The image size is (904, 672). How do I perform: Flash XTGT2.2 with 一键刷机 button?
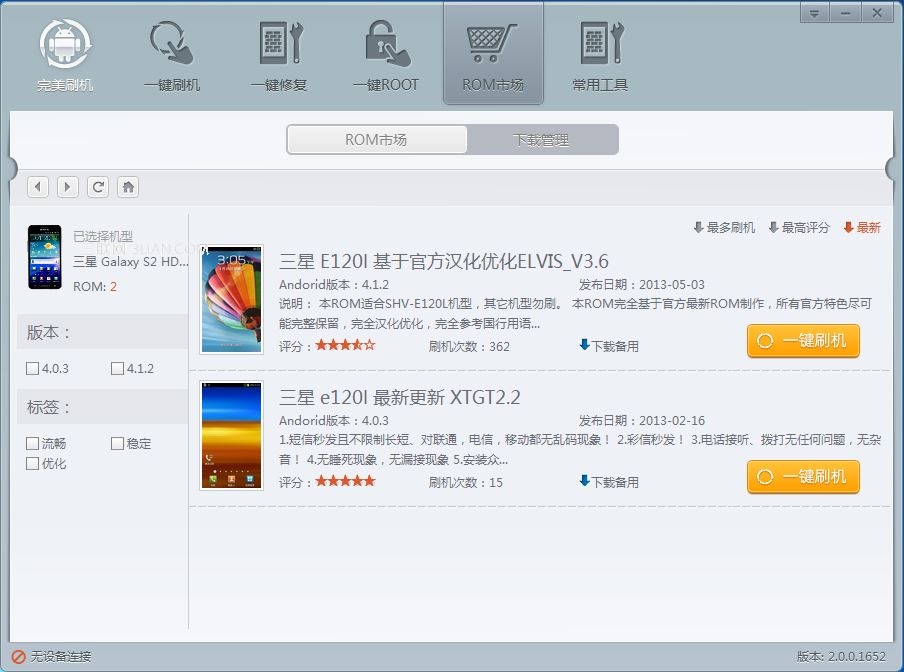point(803,477)
